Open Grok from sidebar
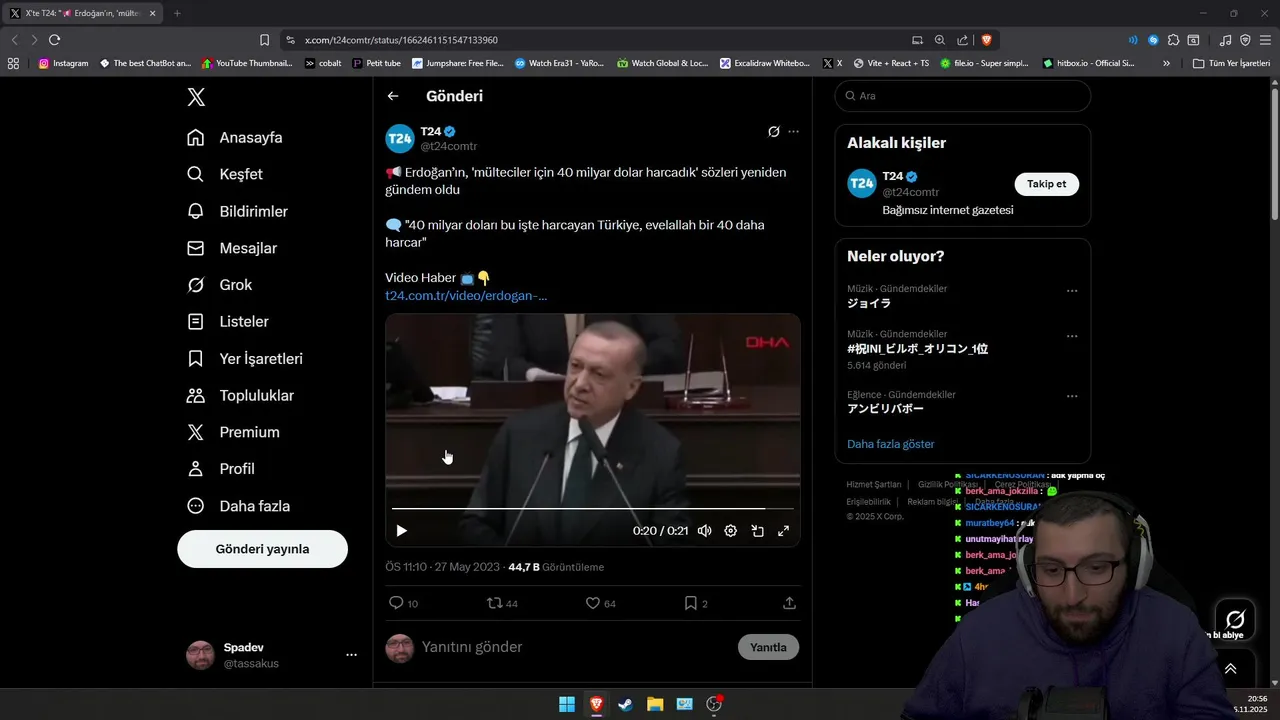This screenshot has width=1280, height=720. pos(220,285)
